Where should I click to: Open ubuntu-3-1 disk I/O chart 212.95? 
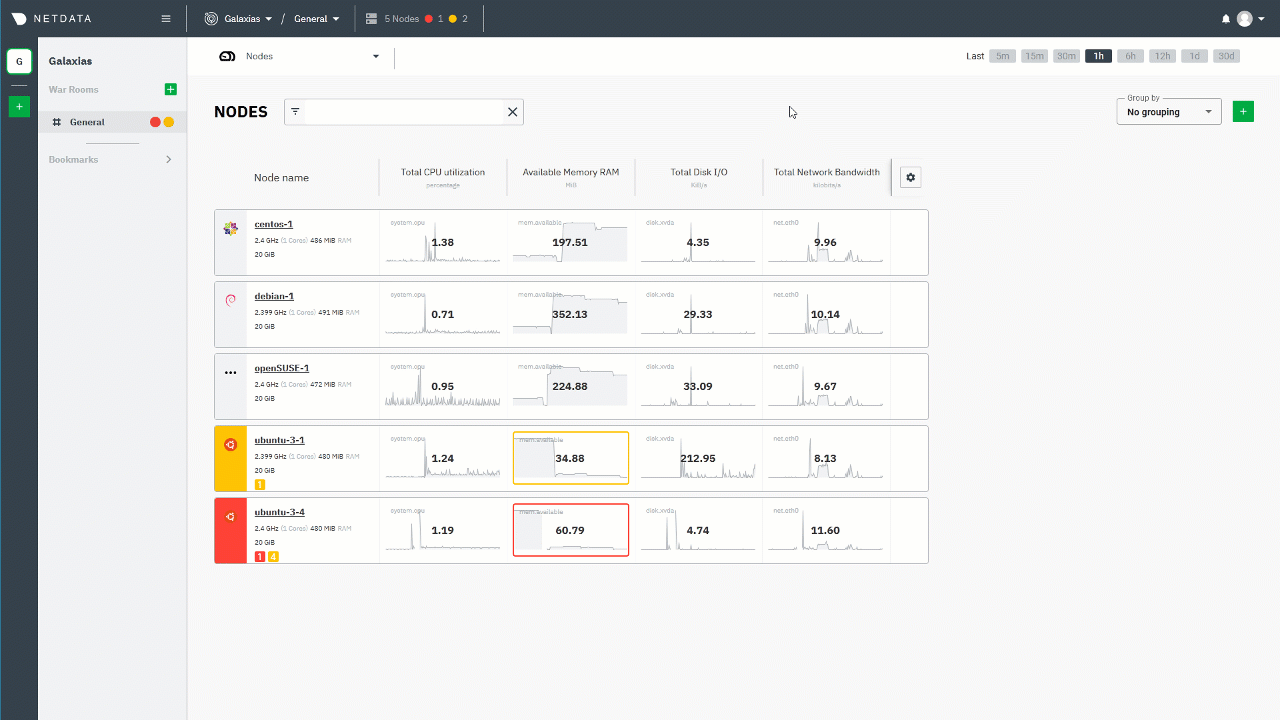click(x=698, y=458)
